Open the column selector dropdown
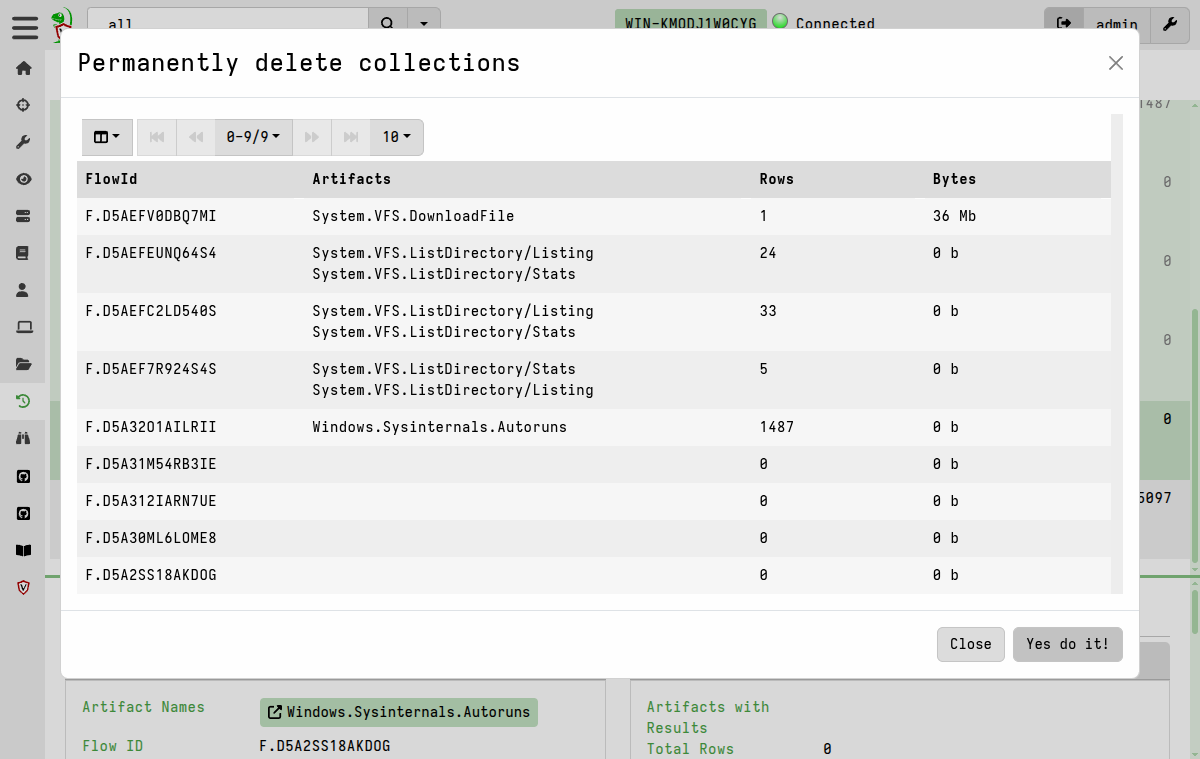Screen dimensions: 1200x759 [106, 137]
